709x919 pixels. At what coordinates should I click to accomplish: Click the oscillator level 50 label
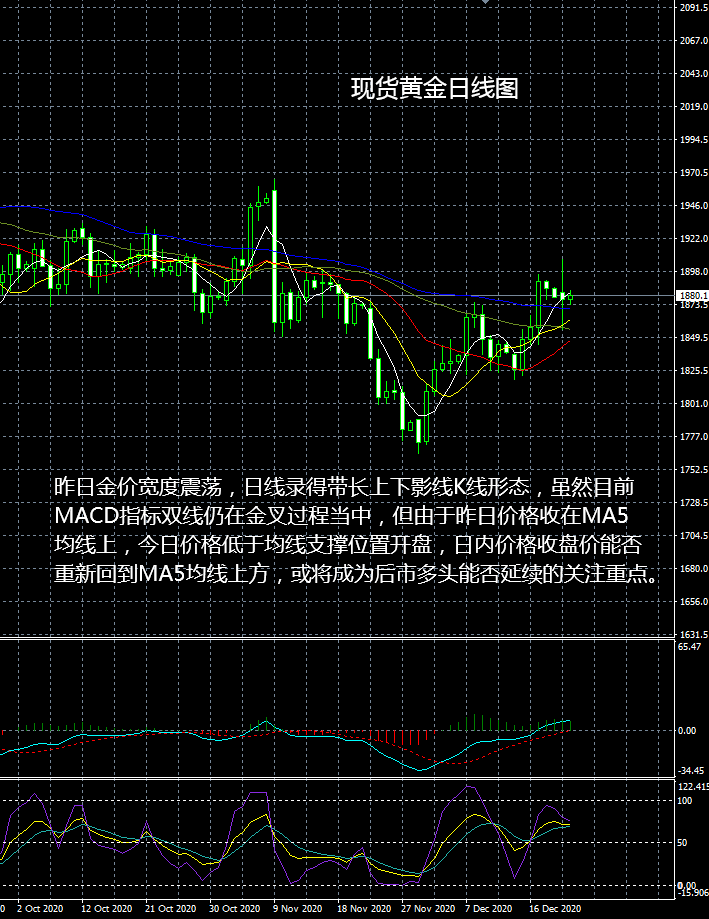(x=682, y=843)
